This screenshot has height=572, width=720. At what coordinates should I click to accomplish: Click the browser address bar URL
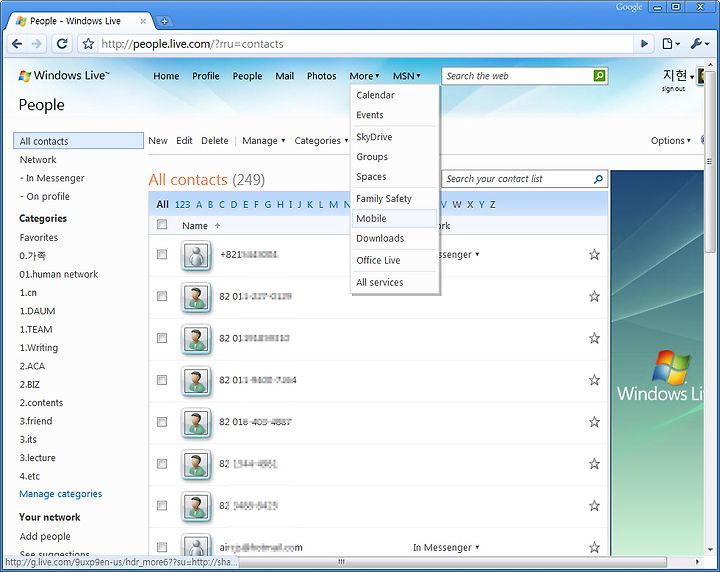click(192, 44)
